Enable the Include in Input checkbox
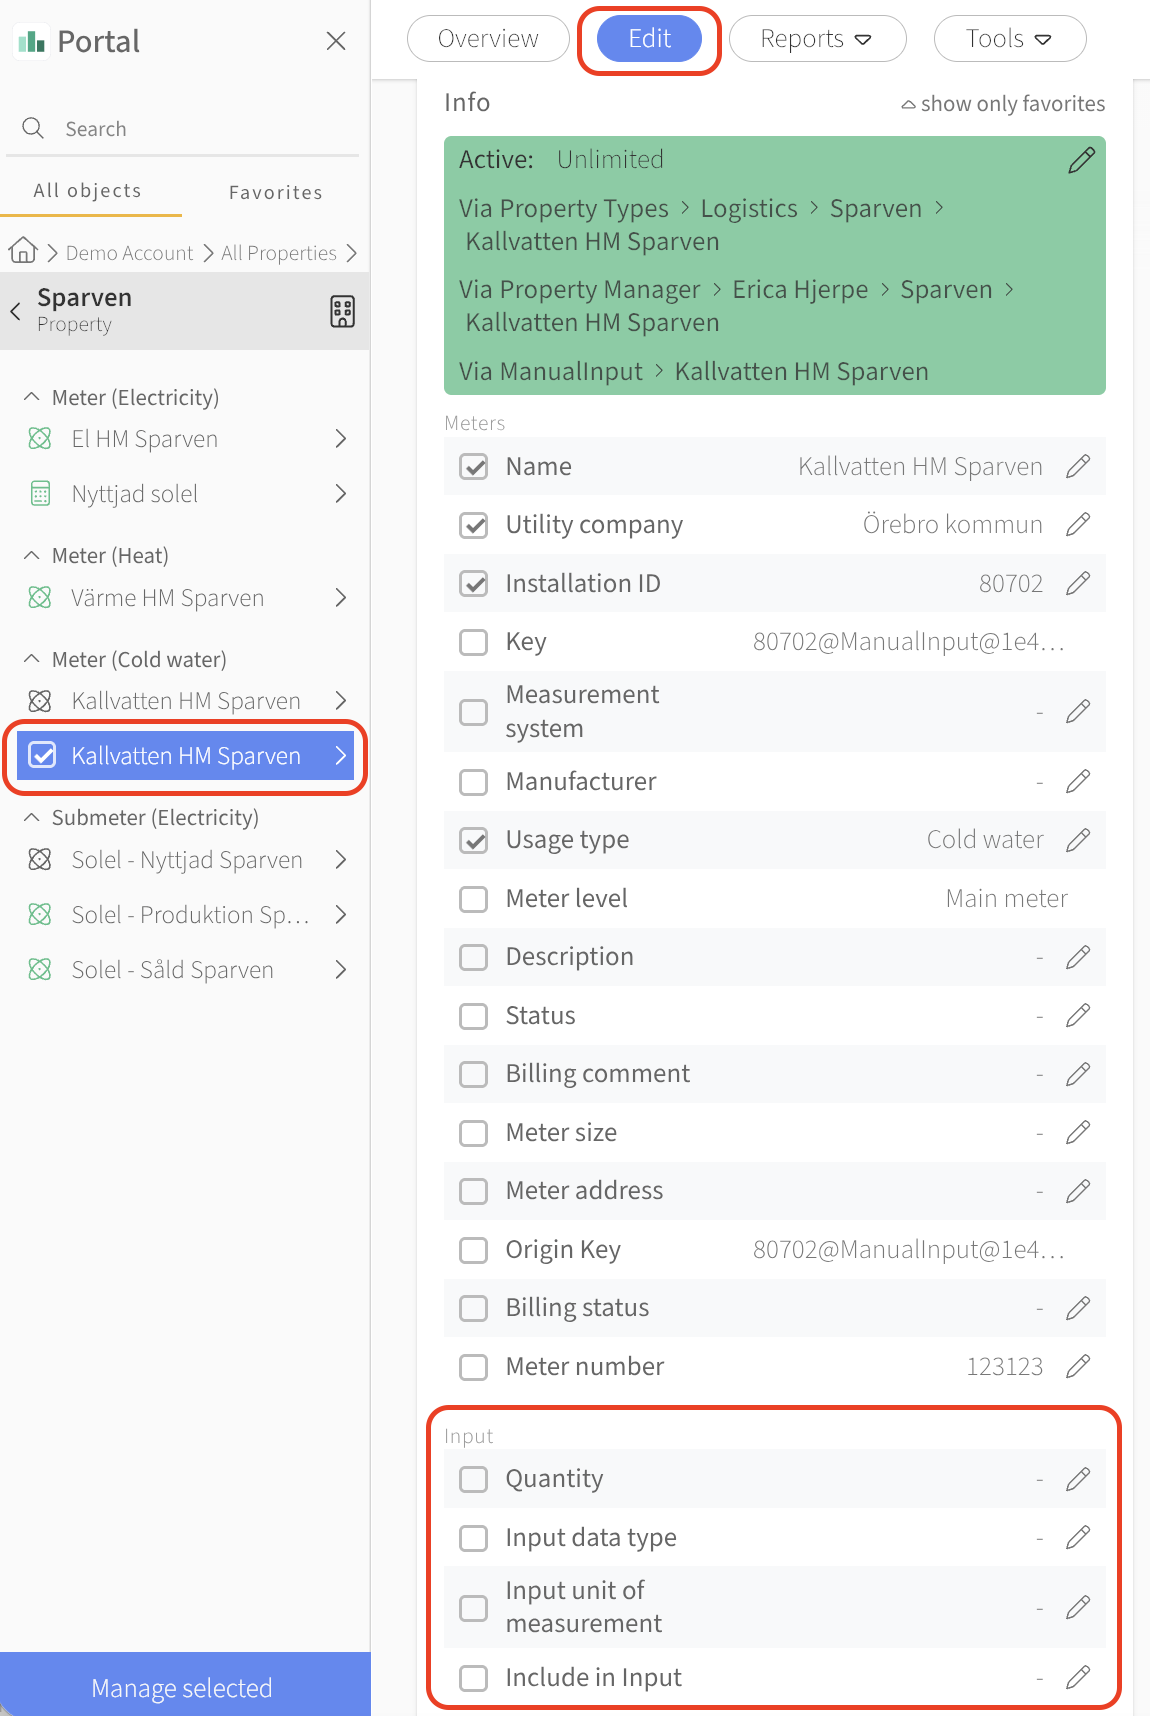 (x=473, y=1678)
